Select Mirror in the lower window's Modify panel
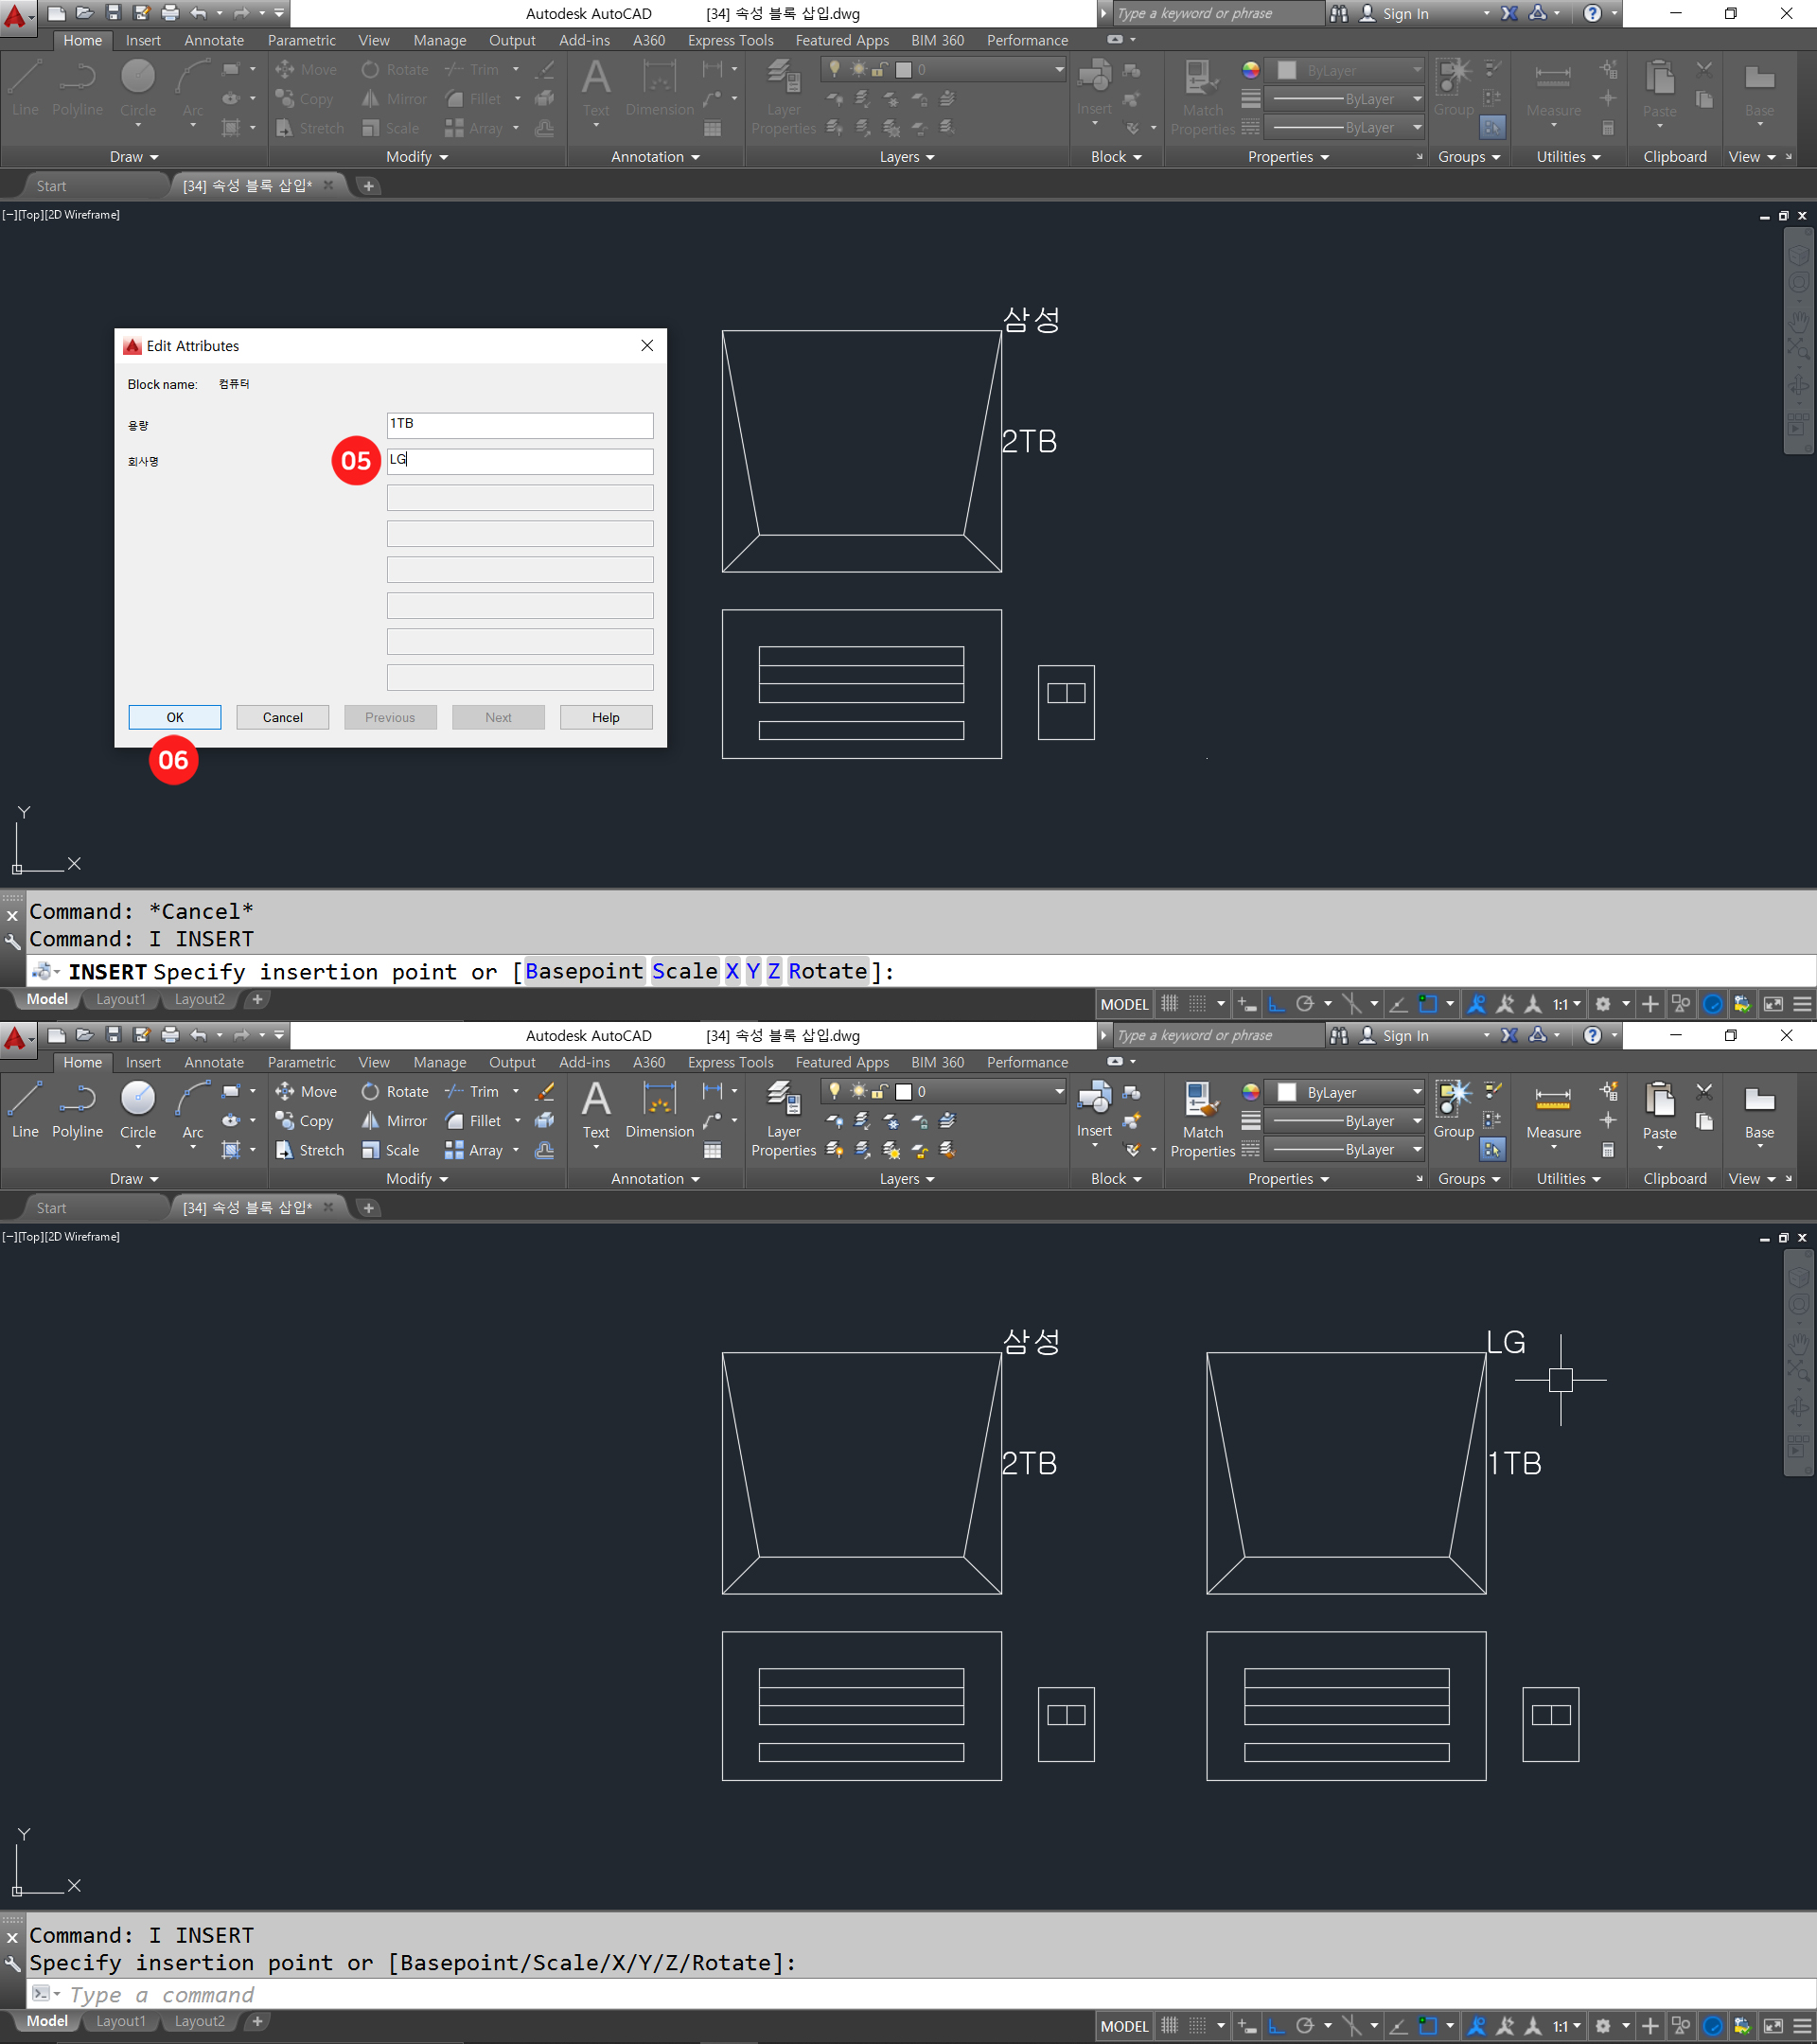Viewport: 1817px width, 2044px height. [394, 1121]
